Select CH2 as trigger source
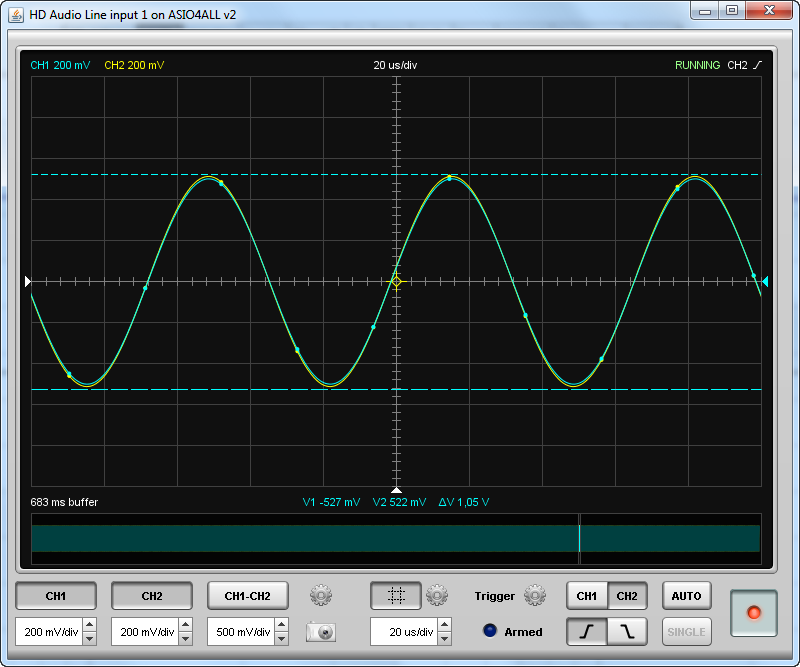The height and width of the screenshot is (667, 800). (x=627, y=596)
